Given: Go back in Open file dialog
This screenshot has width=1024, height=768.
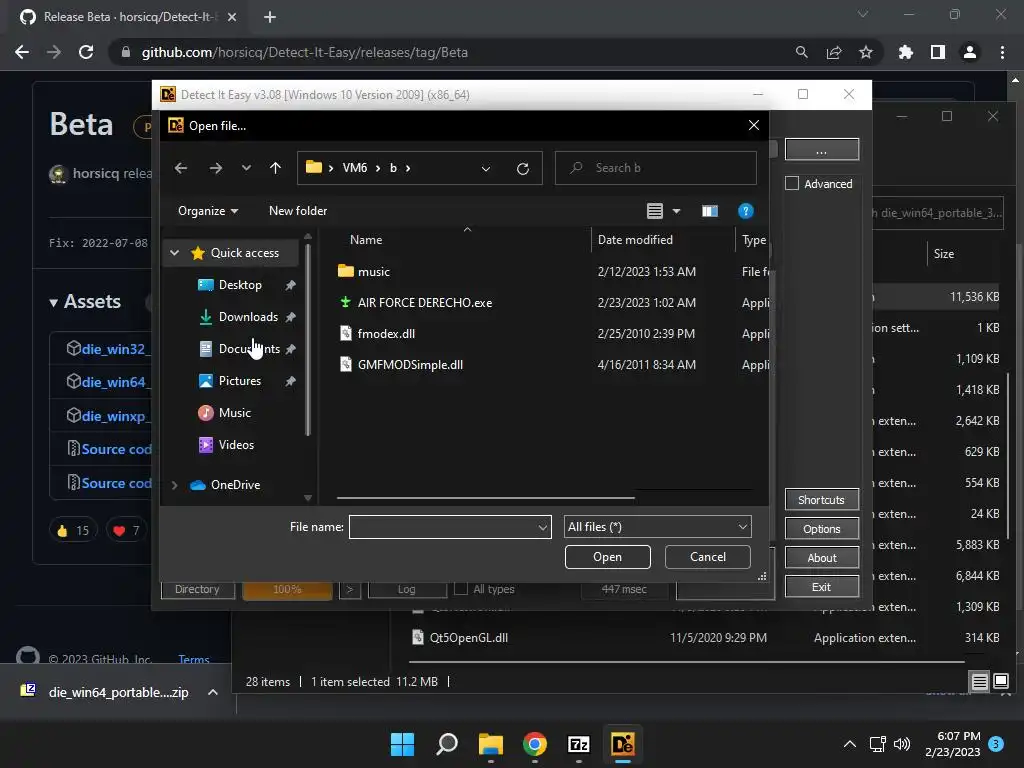Looking at the screenshot, I should click(x=181, y=168).
